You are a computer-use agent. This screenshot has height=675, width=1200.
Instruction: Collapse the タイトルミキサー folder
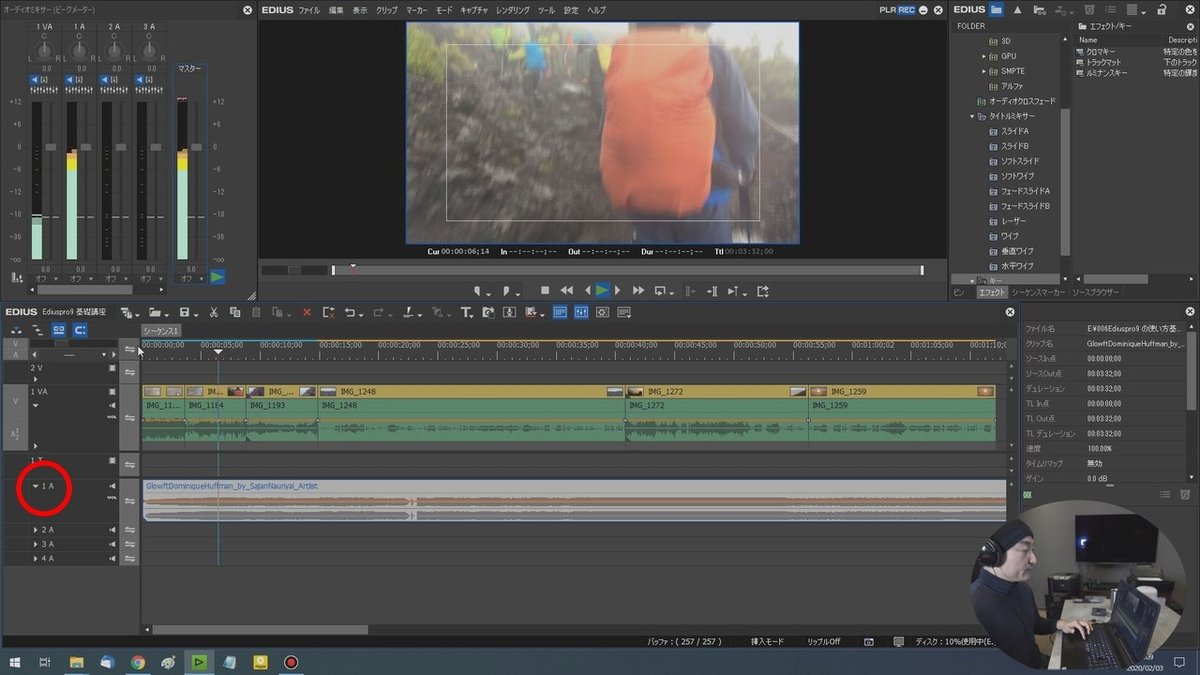point(971,116)
